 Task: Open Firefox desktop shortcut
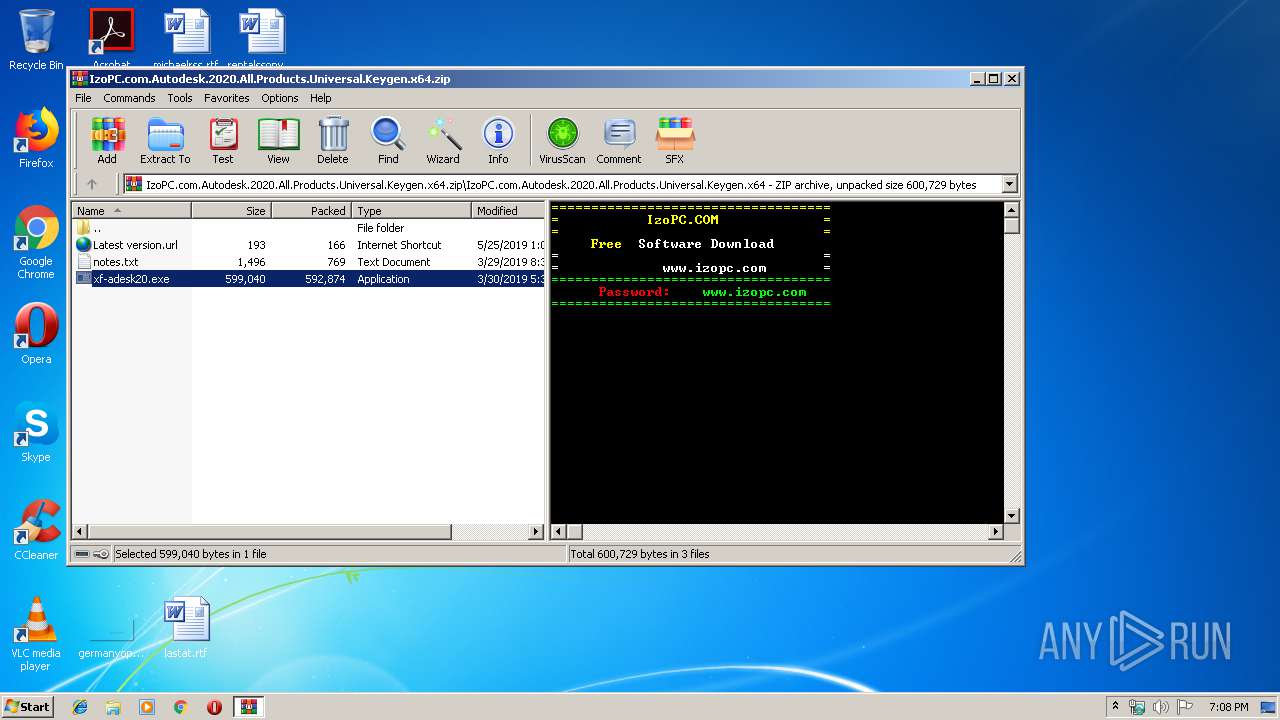(36, 138)
